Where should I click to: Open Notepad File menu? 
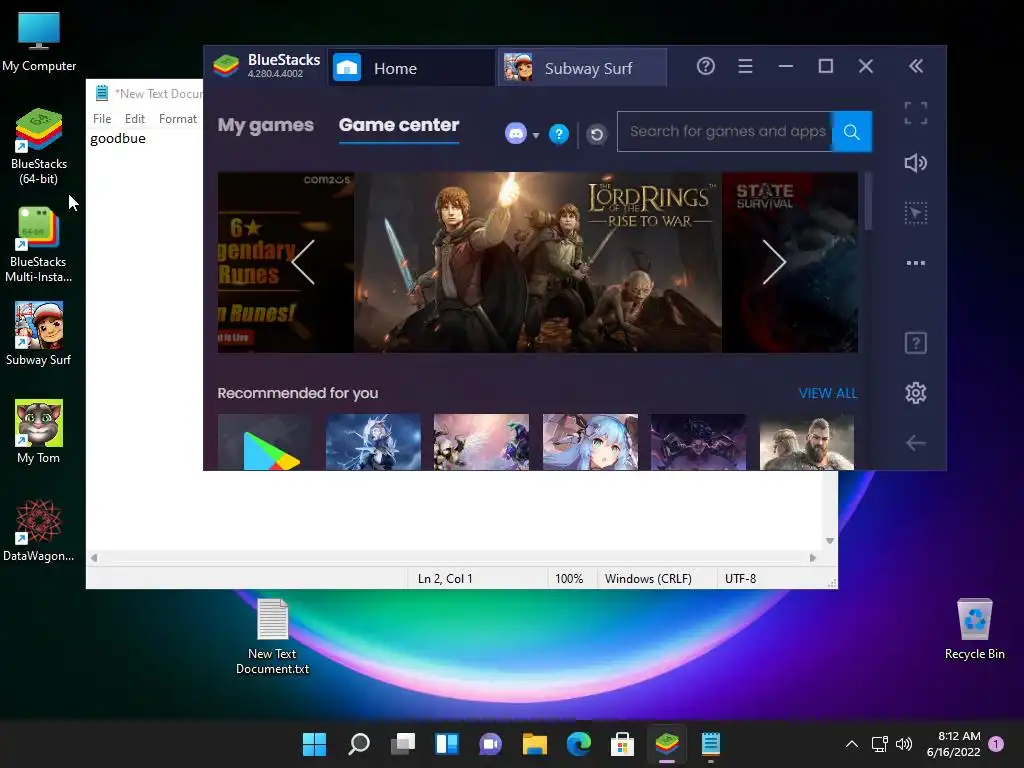tap(102, 119)
